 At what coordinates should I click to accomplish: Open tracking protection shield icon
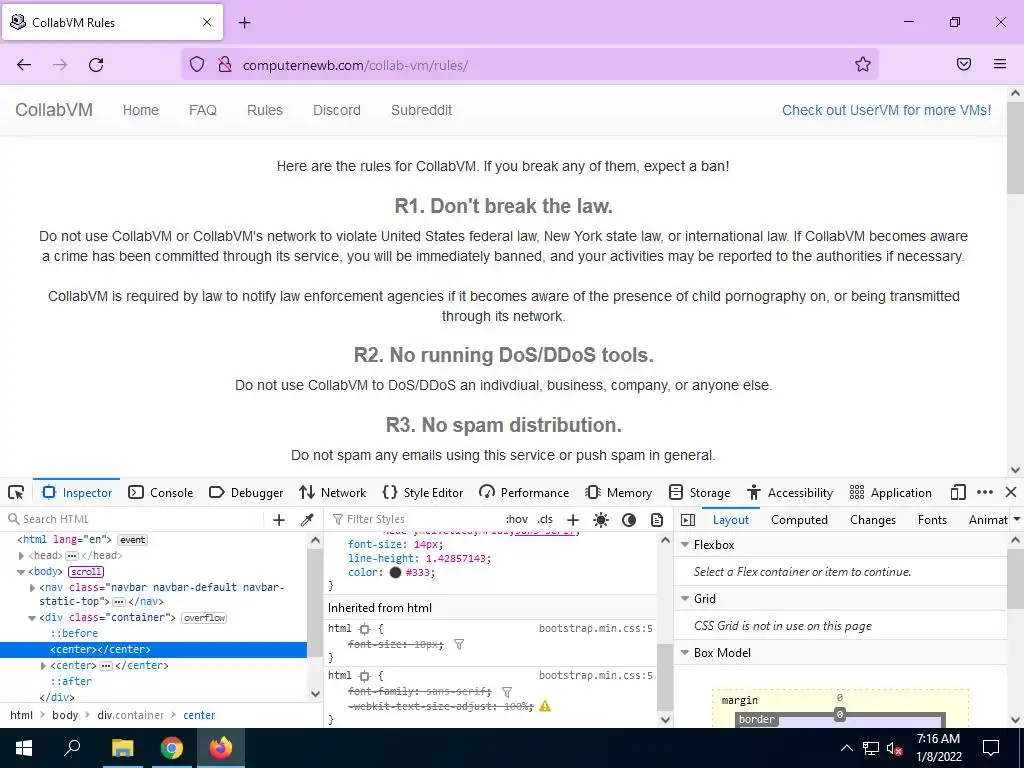[x=197, y=64]
